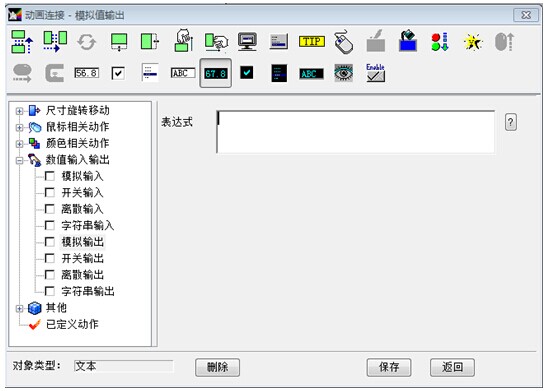The height and width of the screenshot is (391, 545).
Task: Select the 已定义动作 tree item
Action: [72, 324]
